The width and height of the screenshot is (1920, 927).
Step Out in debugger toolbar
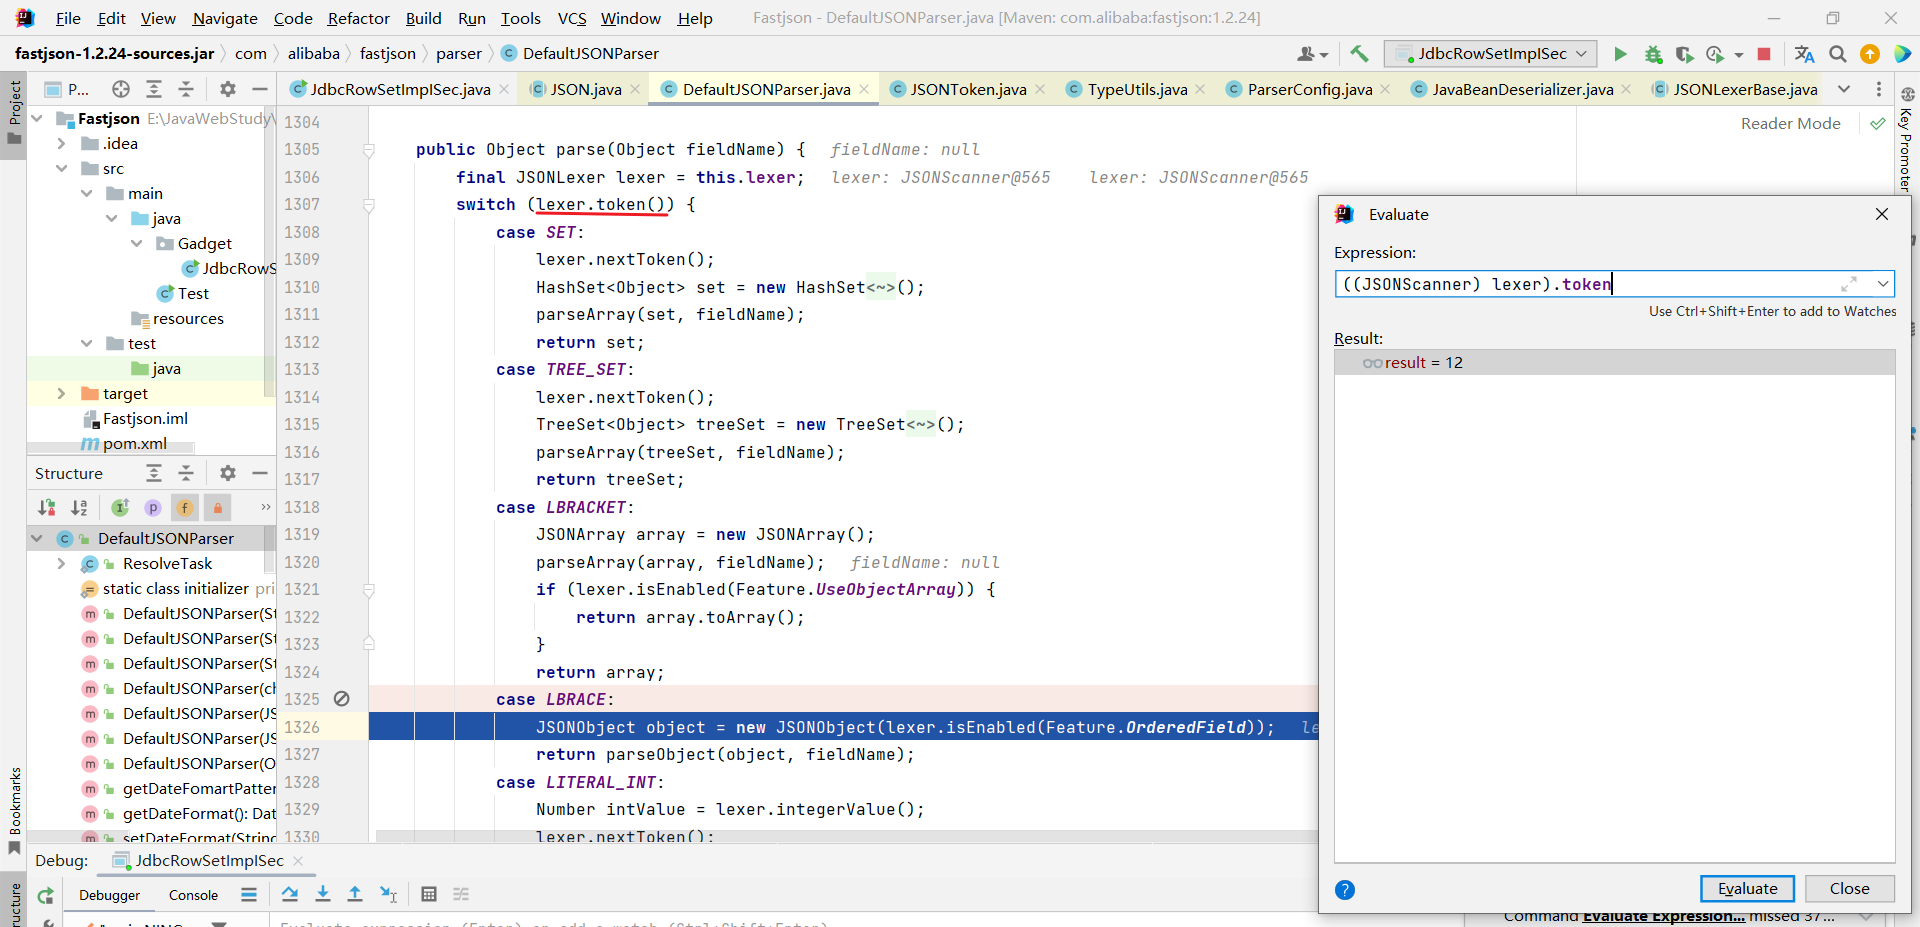[x=355, y=894]
